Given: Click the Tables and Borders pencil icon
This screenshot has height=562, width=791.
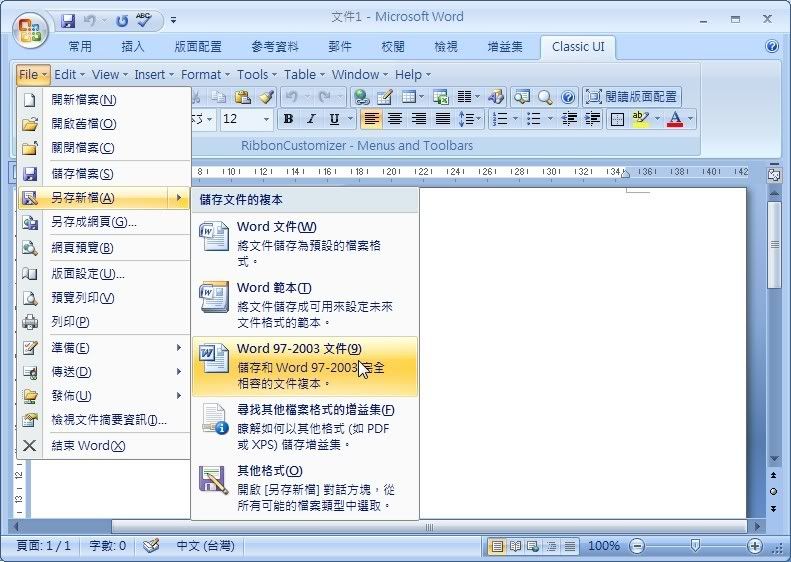Looking at the screenshot, I should click(x=384, y=96).
